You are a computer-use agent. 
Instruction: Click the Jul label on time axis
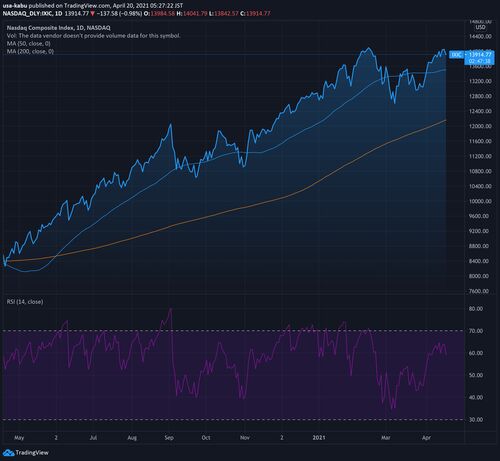point(93,438)
